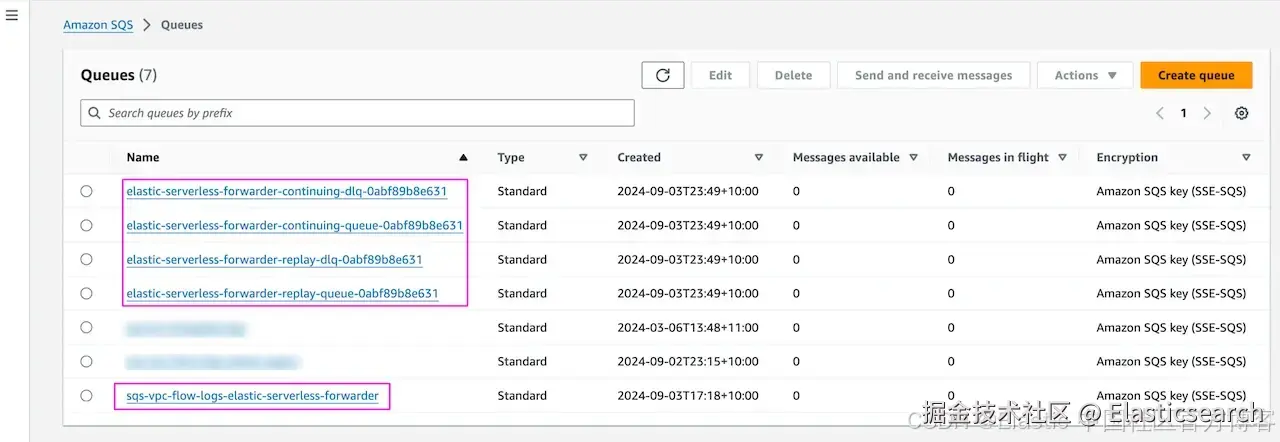Sort by the Created column arrow
The height and width of the screenshot is (442, 1280).
coord(759,157)
